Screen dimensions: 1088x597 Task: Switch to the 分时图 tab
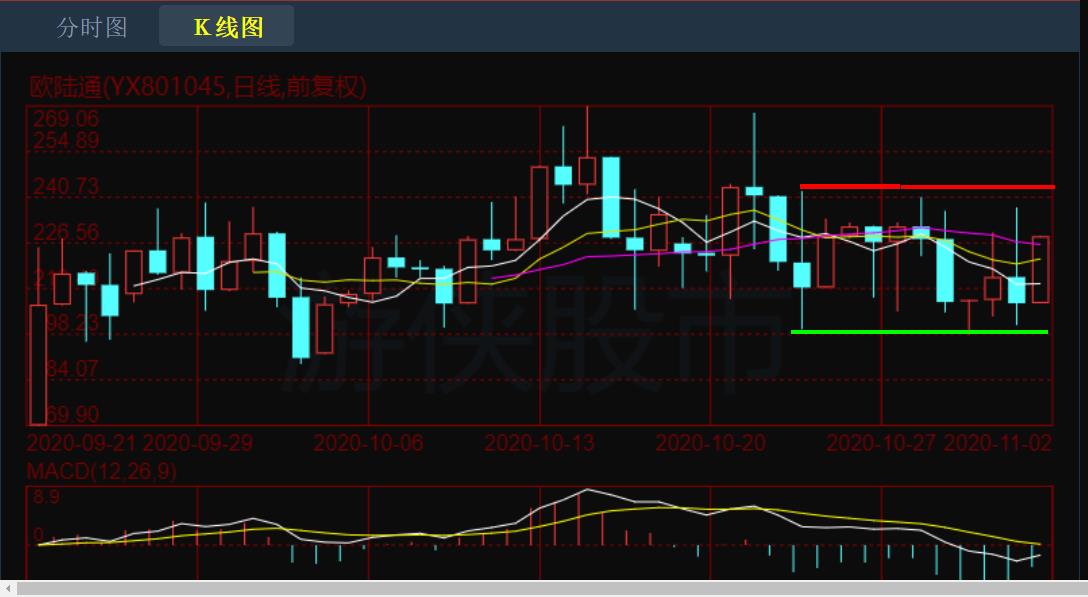coord(92,27)
